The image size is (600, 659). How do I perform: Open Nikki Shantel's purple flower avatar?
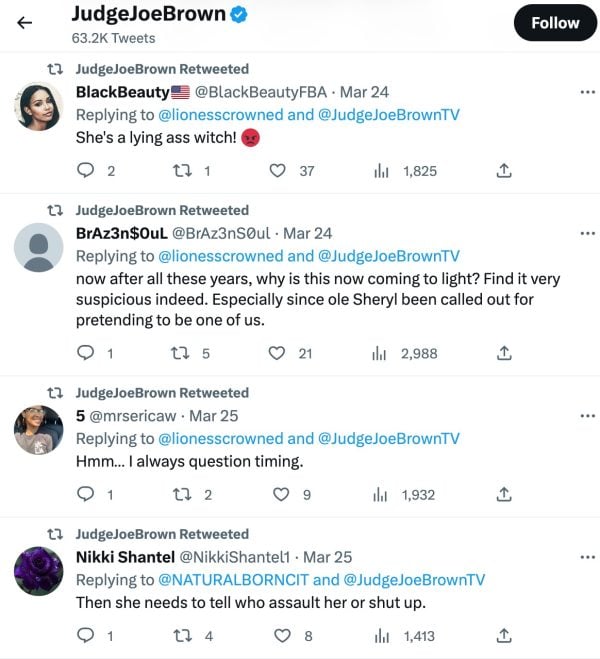39,571
